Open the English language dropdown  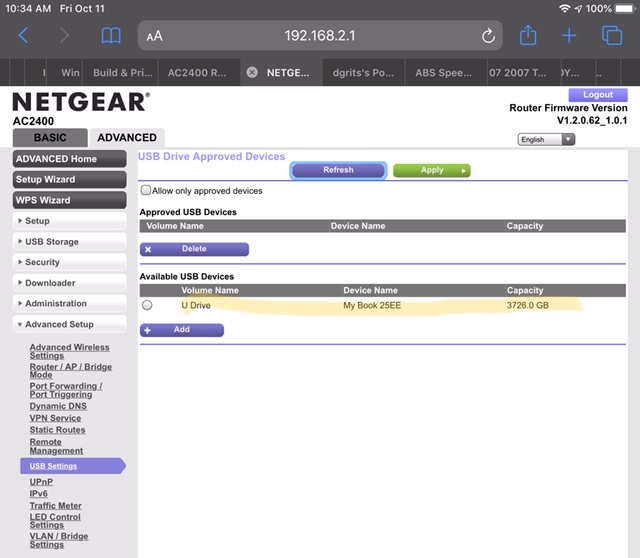point(546,140)
